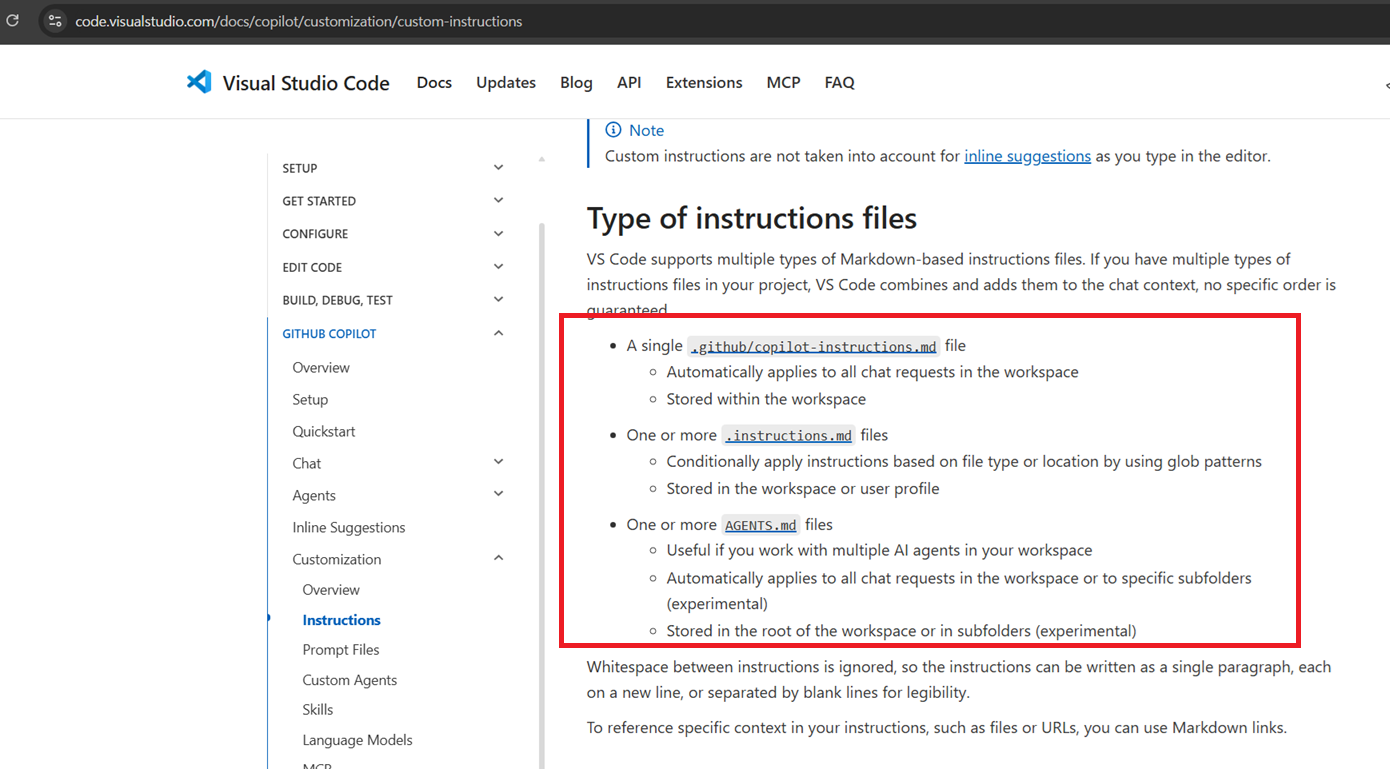Open the Updates menu item
This screenshot has width=1390, height=769.
[506, 83]
